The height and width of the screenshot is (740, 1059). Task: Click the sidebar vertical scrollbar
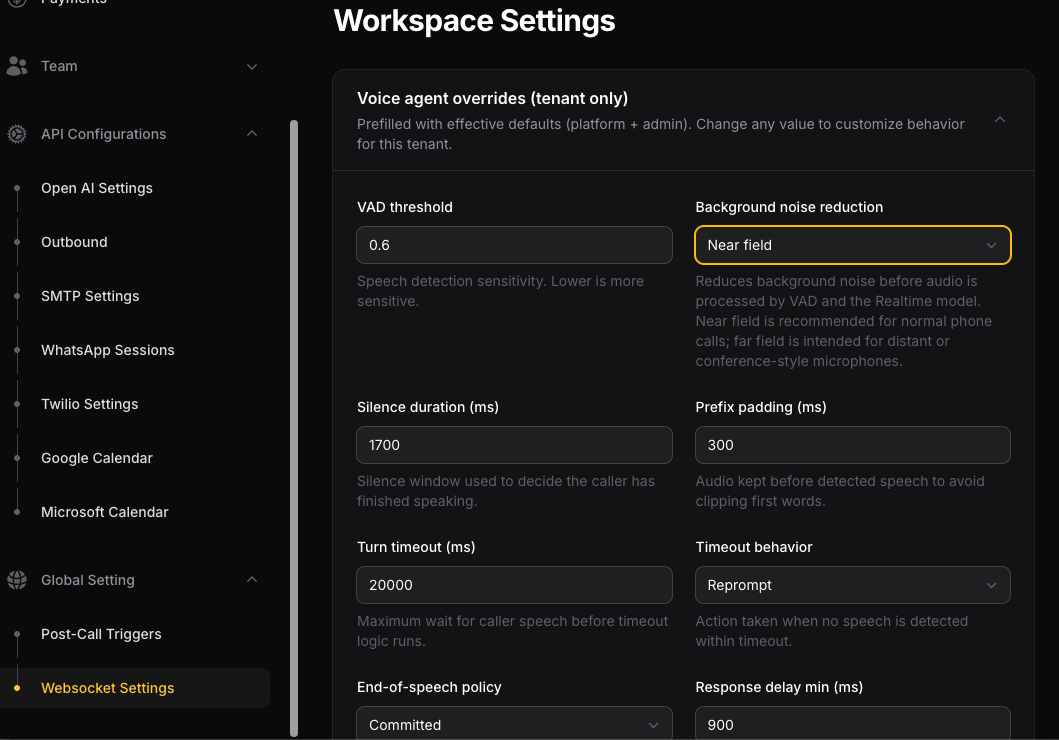294,428
